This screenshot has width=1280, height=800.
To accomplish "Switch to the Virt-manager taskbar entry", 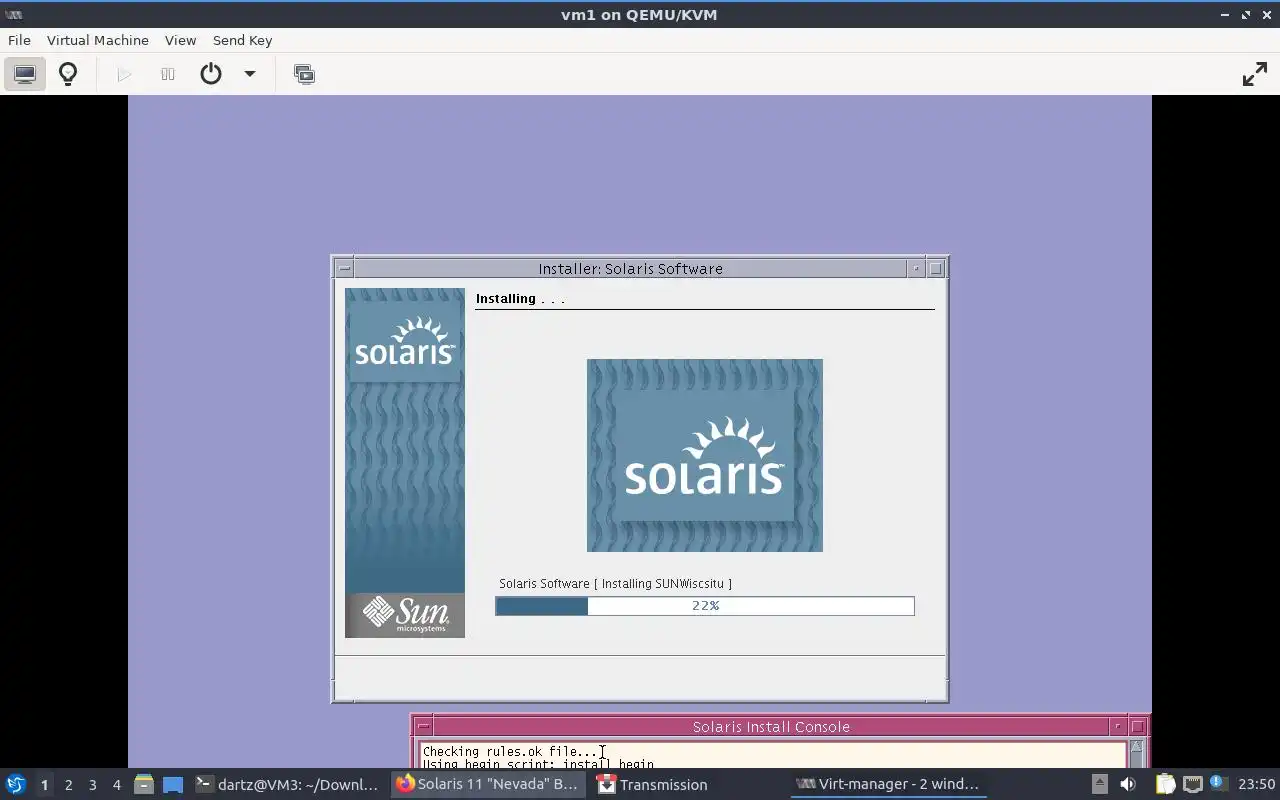I will (888, 784).
